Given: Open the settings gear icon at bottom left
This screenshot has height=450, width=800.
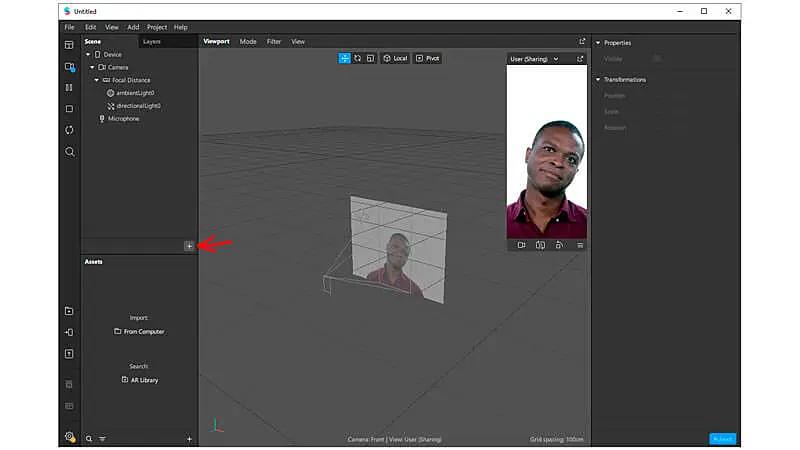Looking at the screenshot, I should point(69,436).
